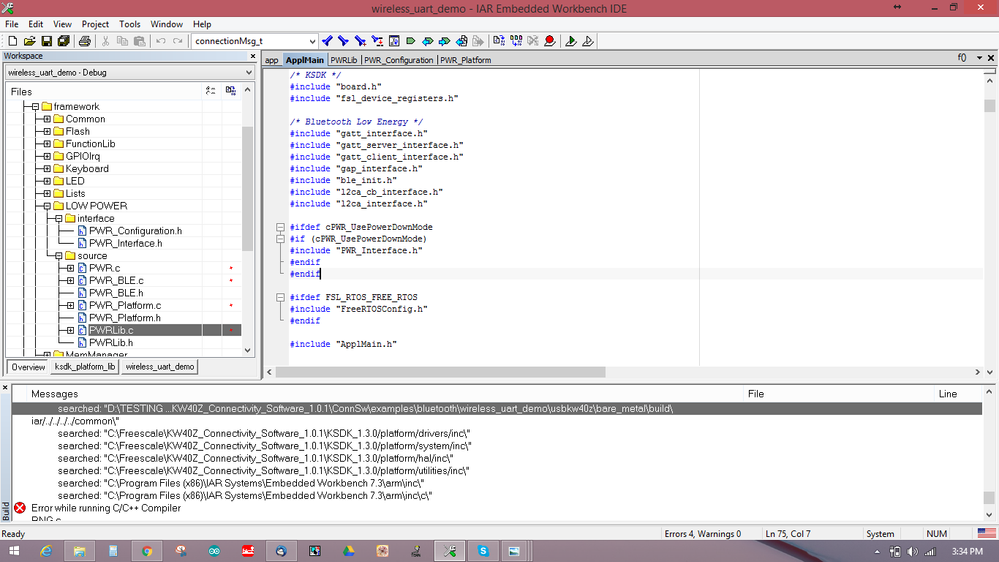
Task: Click the Save All icon
Action: [63, 41]
